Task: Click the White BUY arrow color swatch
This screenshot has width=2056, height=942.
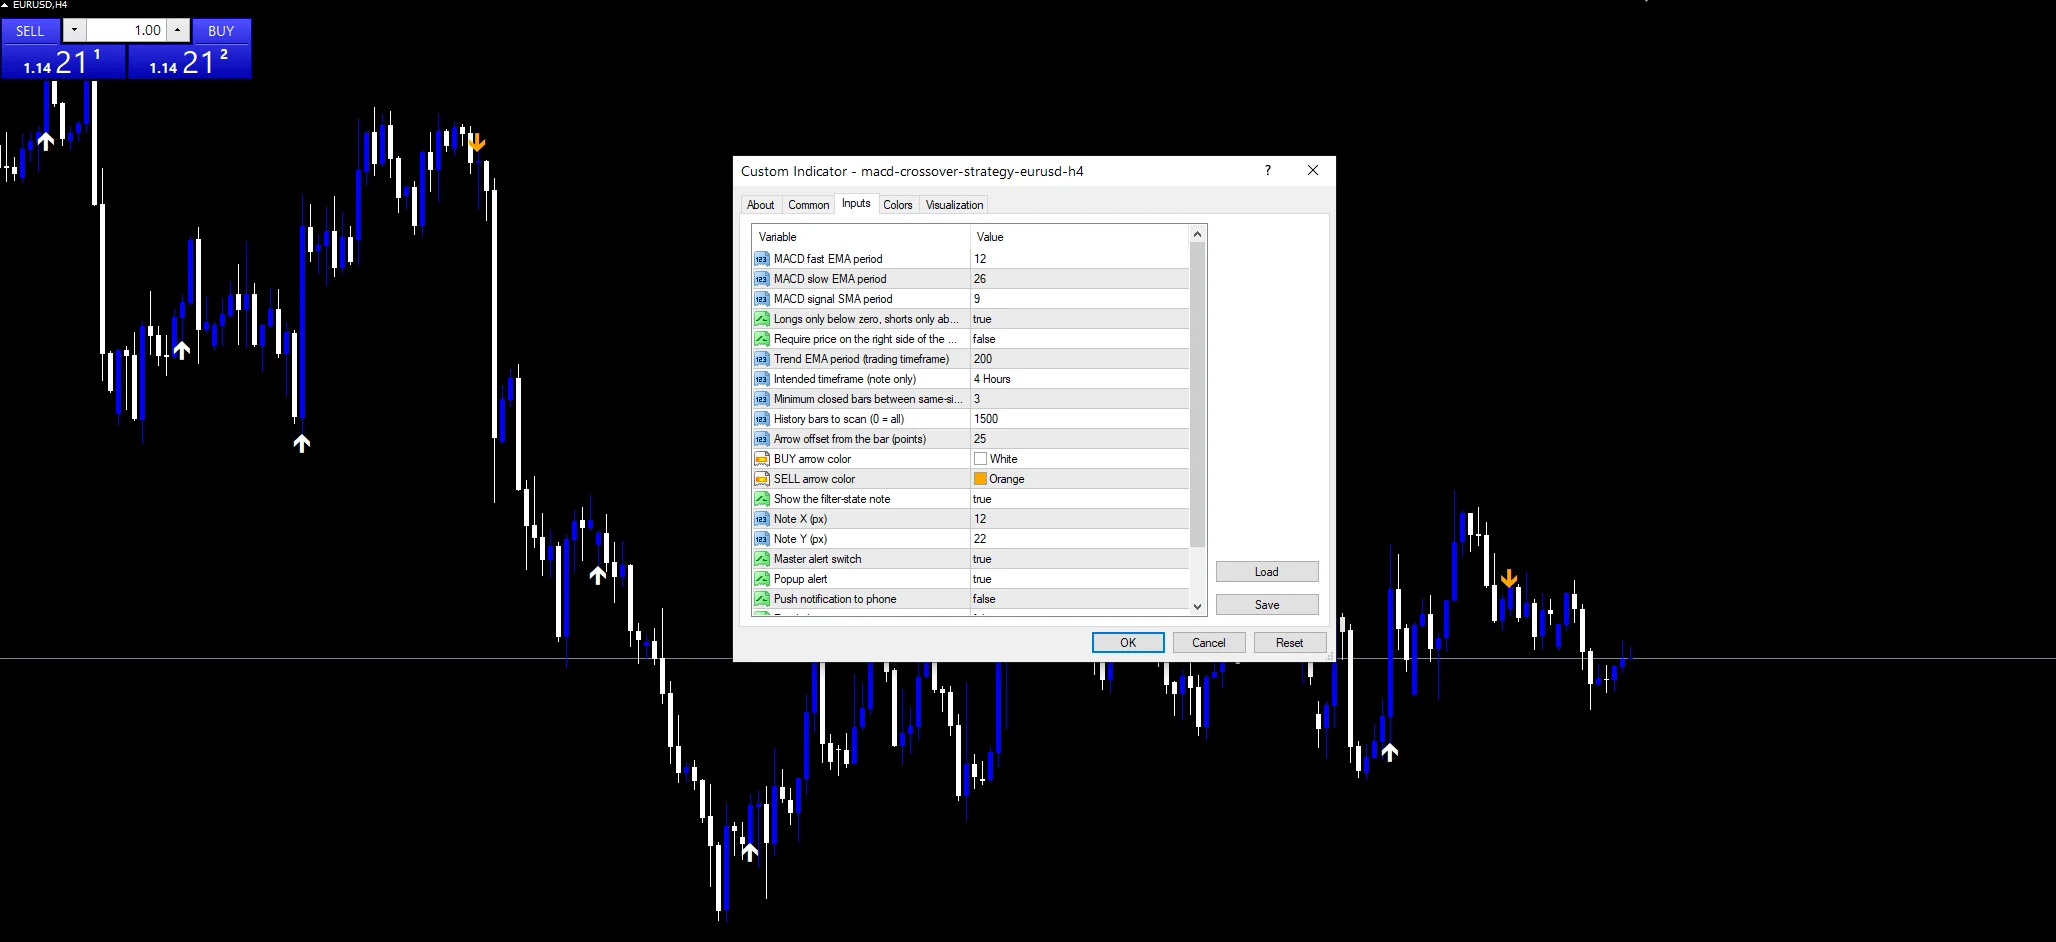Action: click(980, 459)
